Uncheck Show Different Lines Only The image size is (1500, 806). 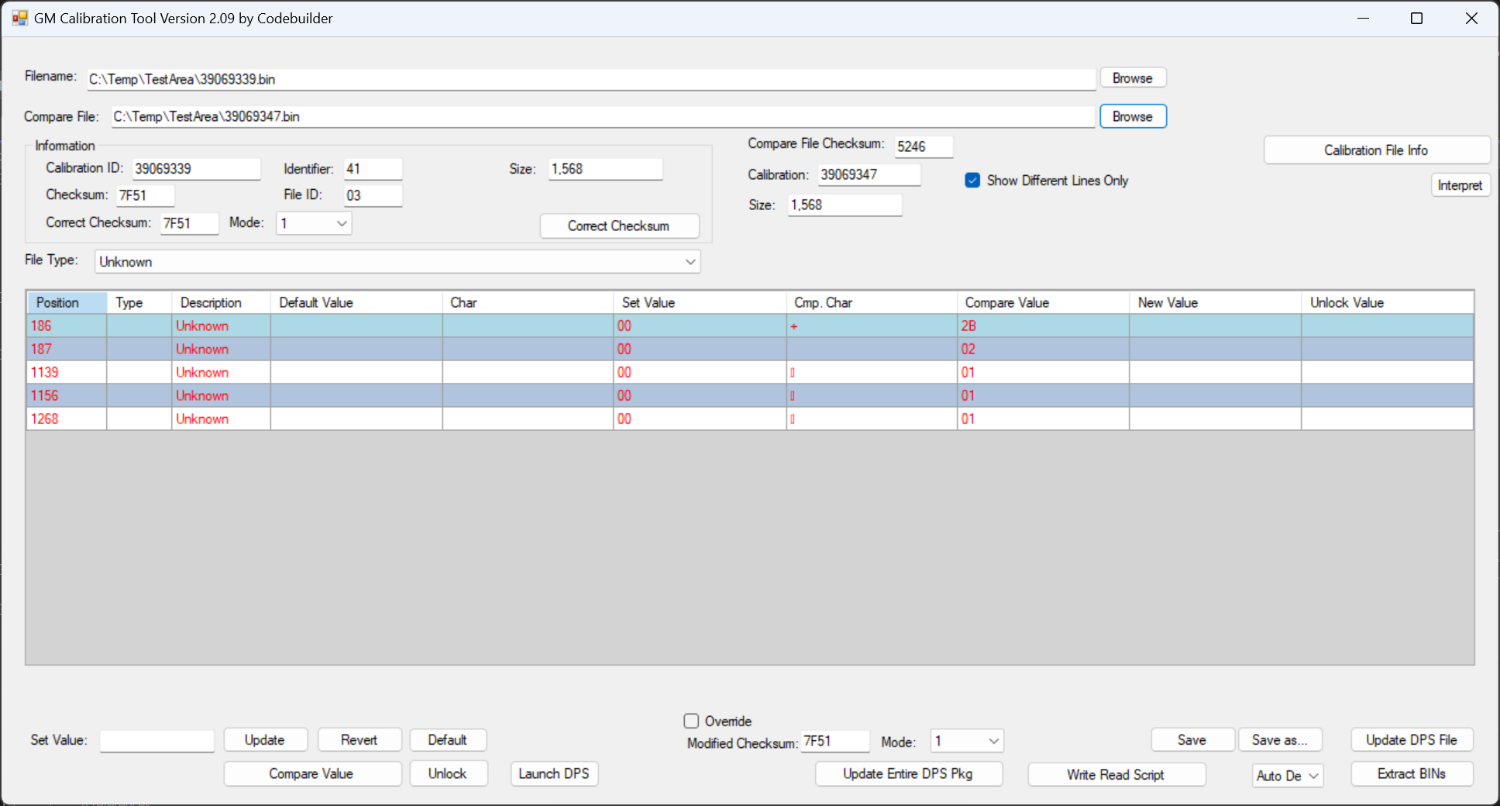[972, 181]
